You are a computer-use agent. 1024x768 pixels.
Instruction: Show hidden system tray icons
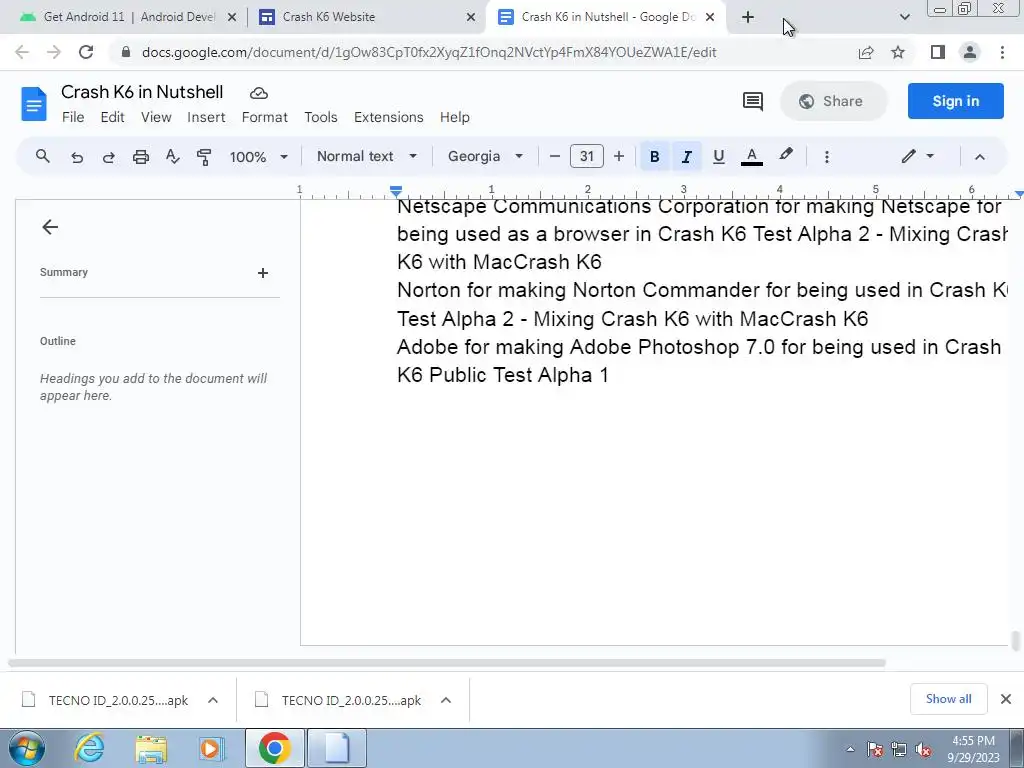pos(850,750)
